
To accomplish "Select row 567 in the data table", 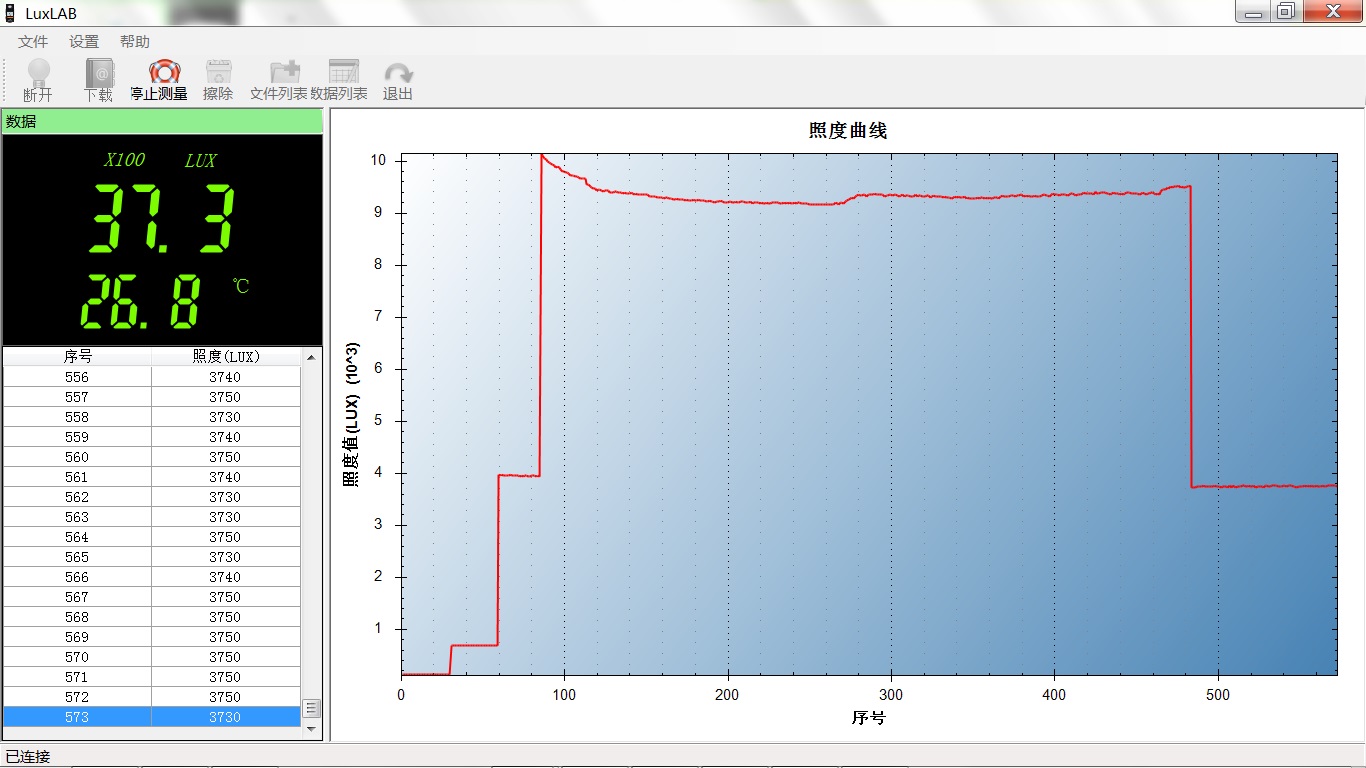I will pyautogui.click(x=152, y=597).
